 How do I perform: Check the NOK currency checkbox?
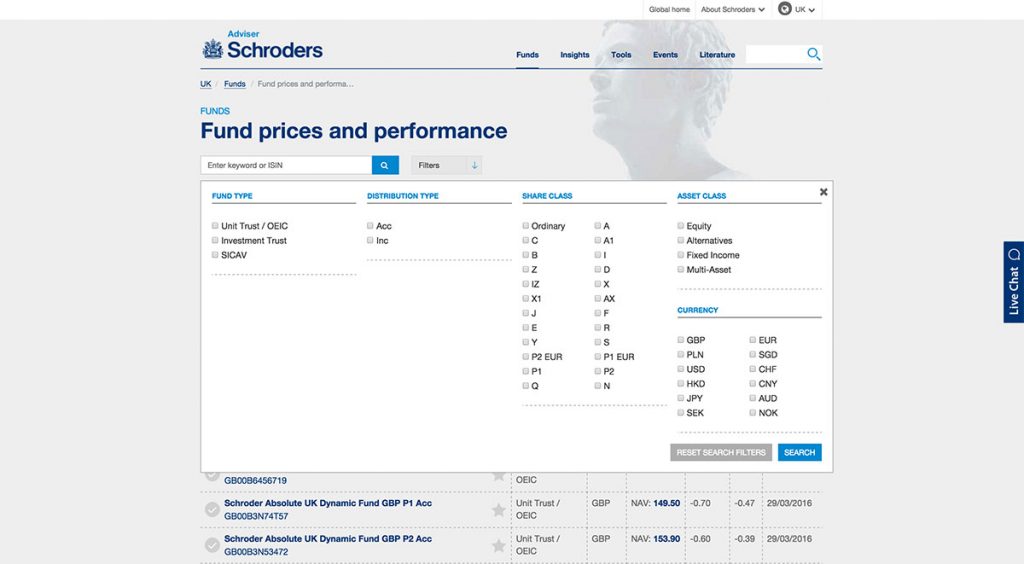point(752,413)
